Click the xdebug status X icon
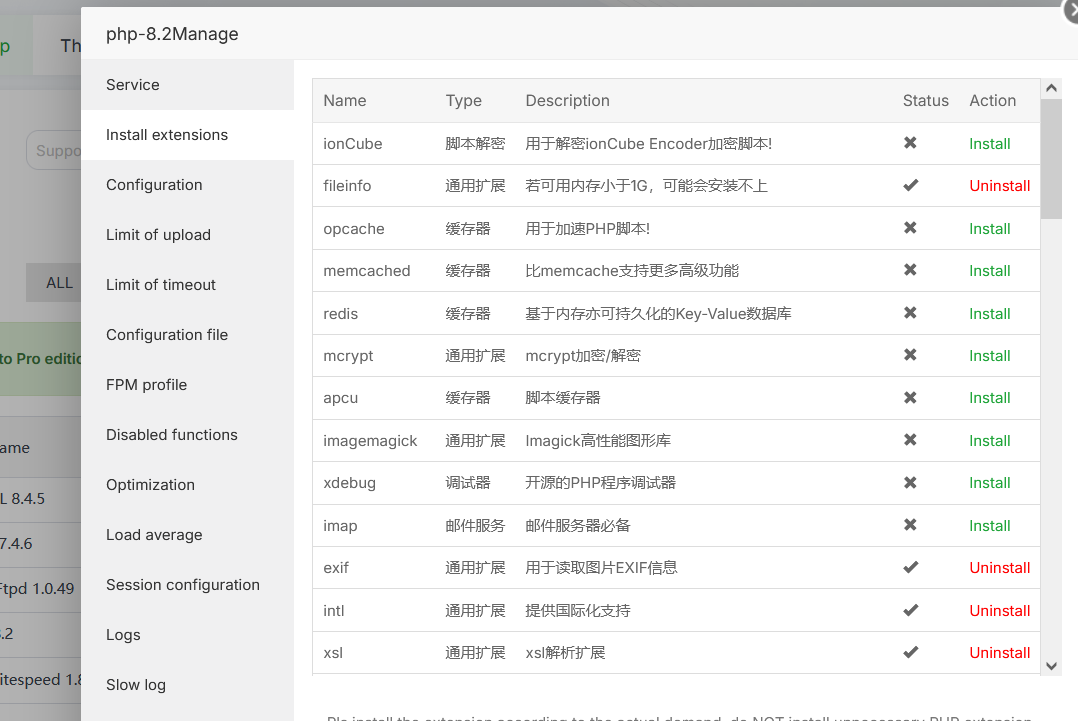Image resolution: width=1078 pixels, height=721 pixels. pos(910,482)
